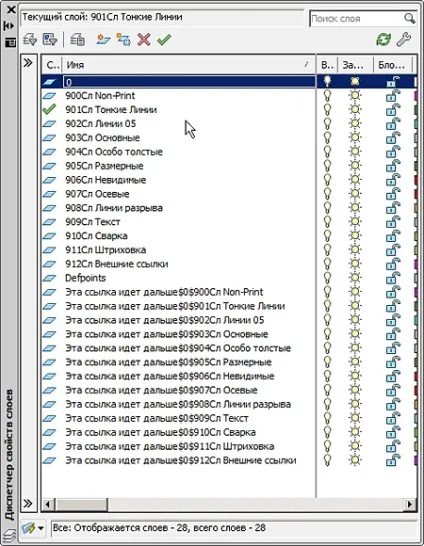Select the Defpoints layer row

point(178,278)
